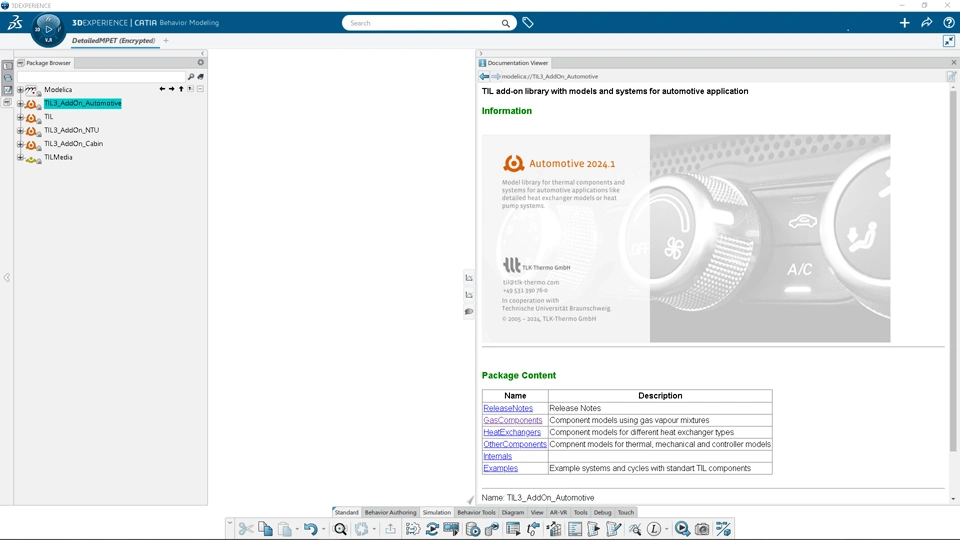Click the Package Browser filter field
Image resolution: width=960 pixels, height=540 pixels.
(x=101, y=77)
